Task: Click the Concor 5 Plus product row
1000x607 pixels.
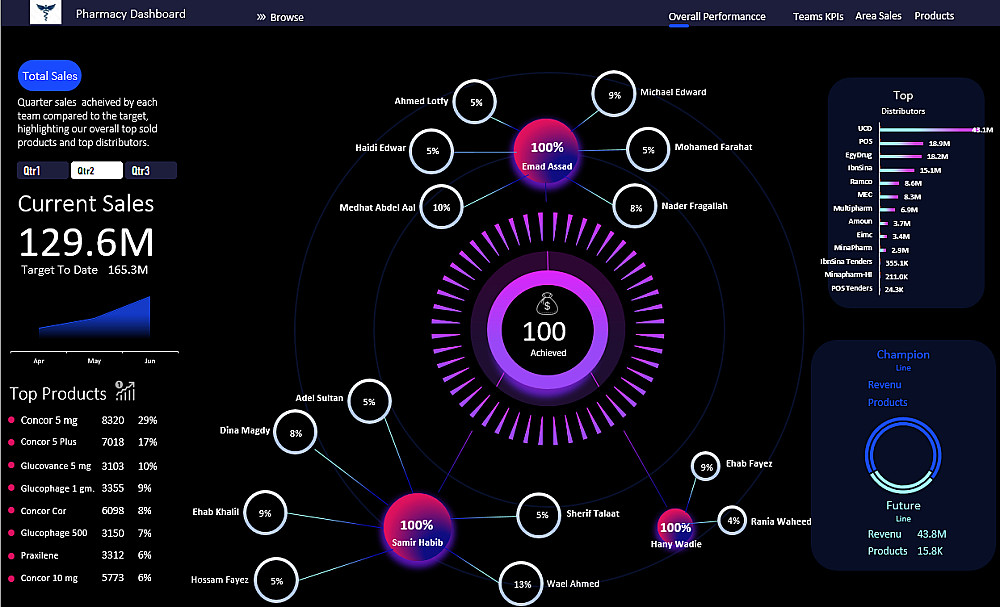Action: pos(83,442)
